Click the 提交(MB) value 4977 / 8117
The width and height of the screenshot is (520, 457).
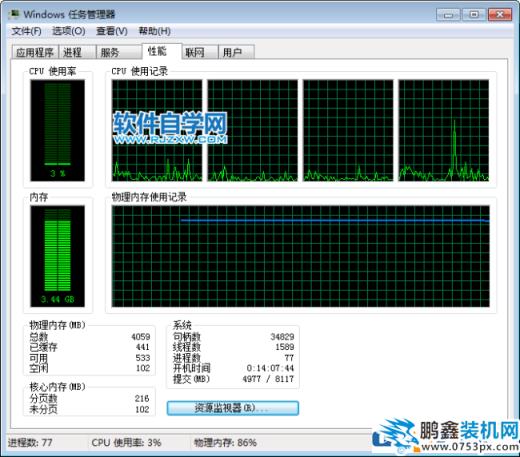click(x=268, y=379)
